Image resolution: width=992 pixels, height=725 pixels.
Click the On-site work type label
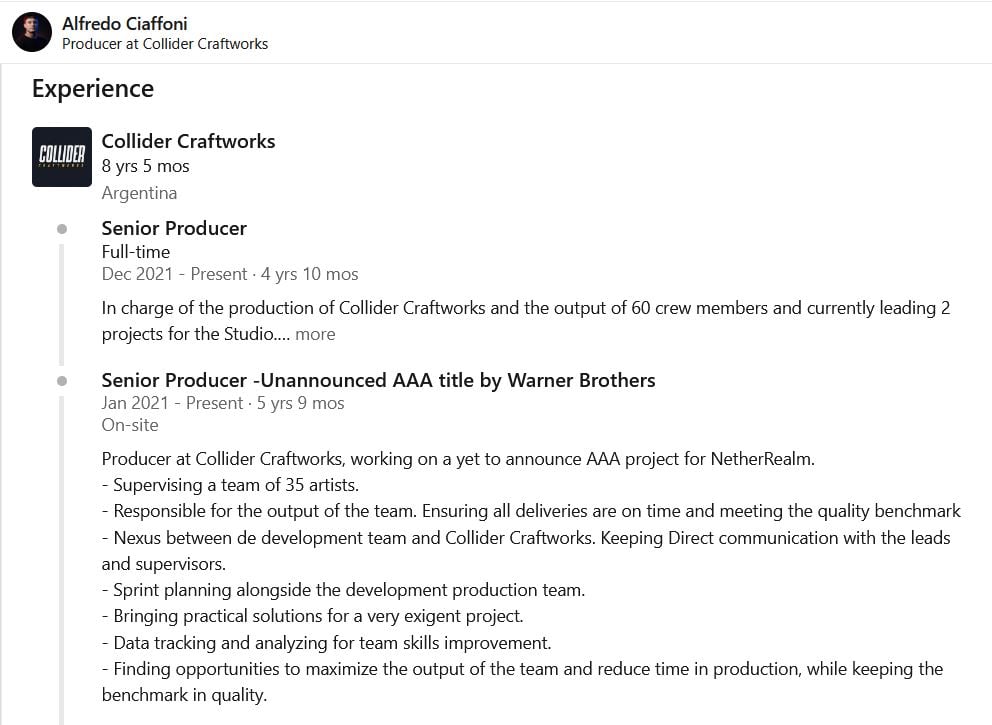130,425
